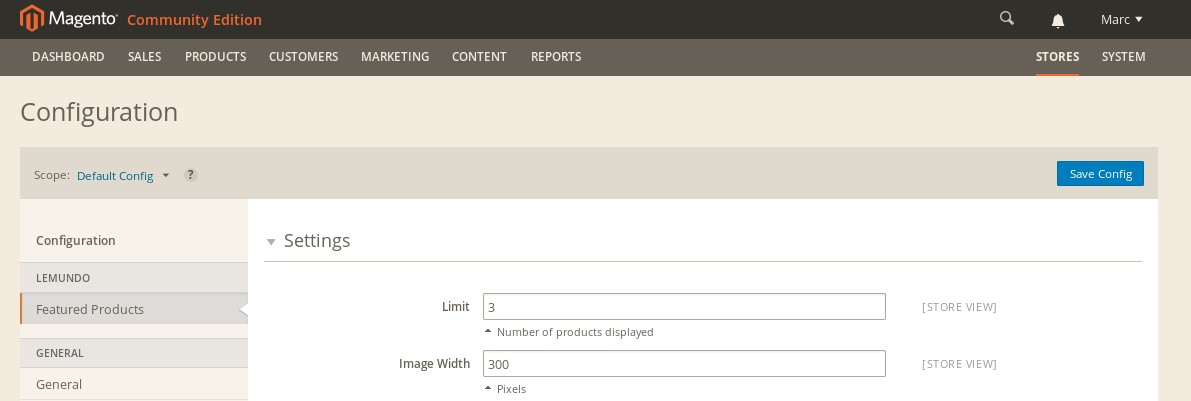Open the System menu
Image resolution: width=1191 pixels, height=401 pixels.
(1123, 57)
